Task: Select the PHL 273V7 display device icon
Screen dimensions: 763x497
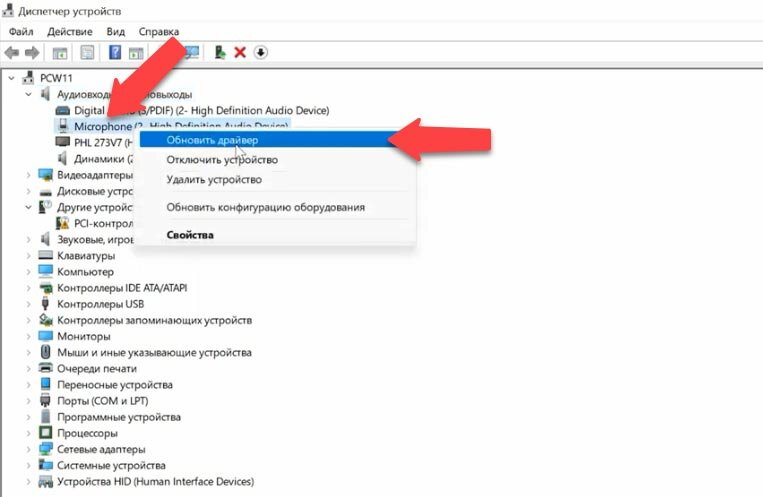Action: tap(63, 142)
